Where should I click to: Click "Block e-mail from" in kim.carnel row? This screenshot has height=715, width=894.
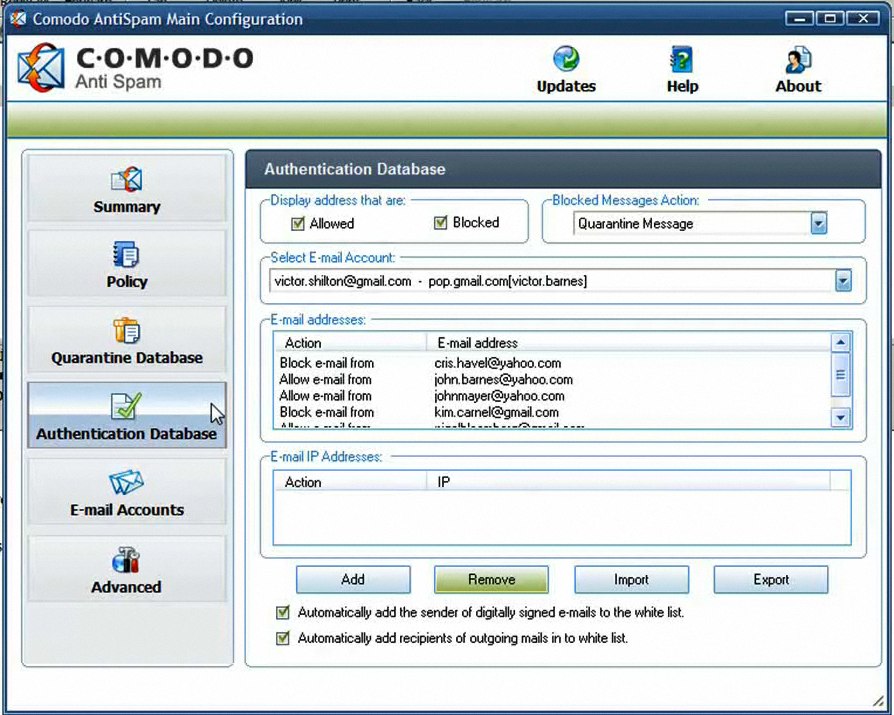327,412
